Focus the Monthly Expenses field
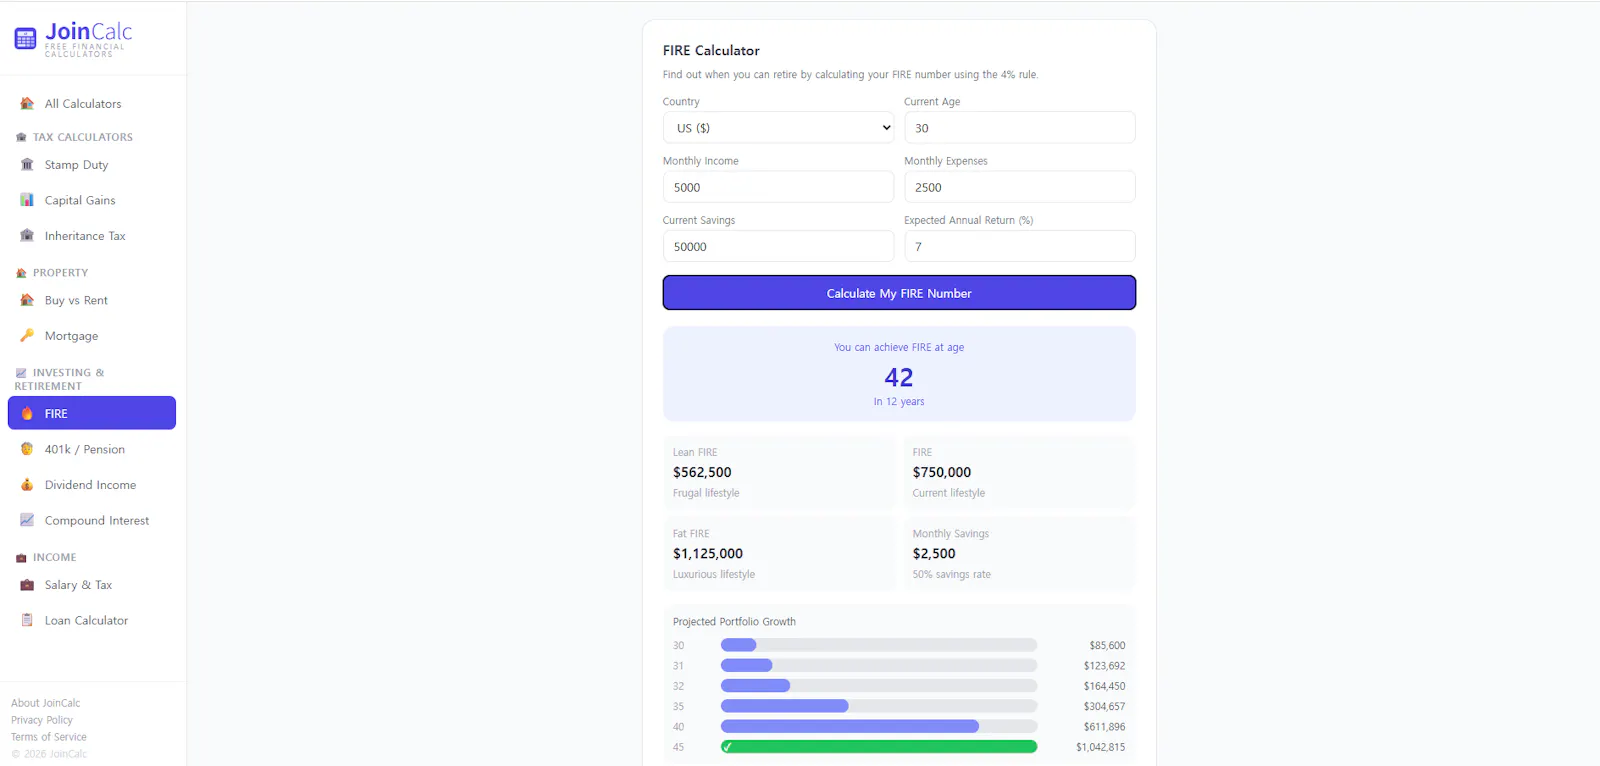This screenshot has width=1600, height=766. (1020, 187)
